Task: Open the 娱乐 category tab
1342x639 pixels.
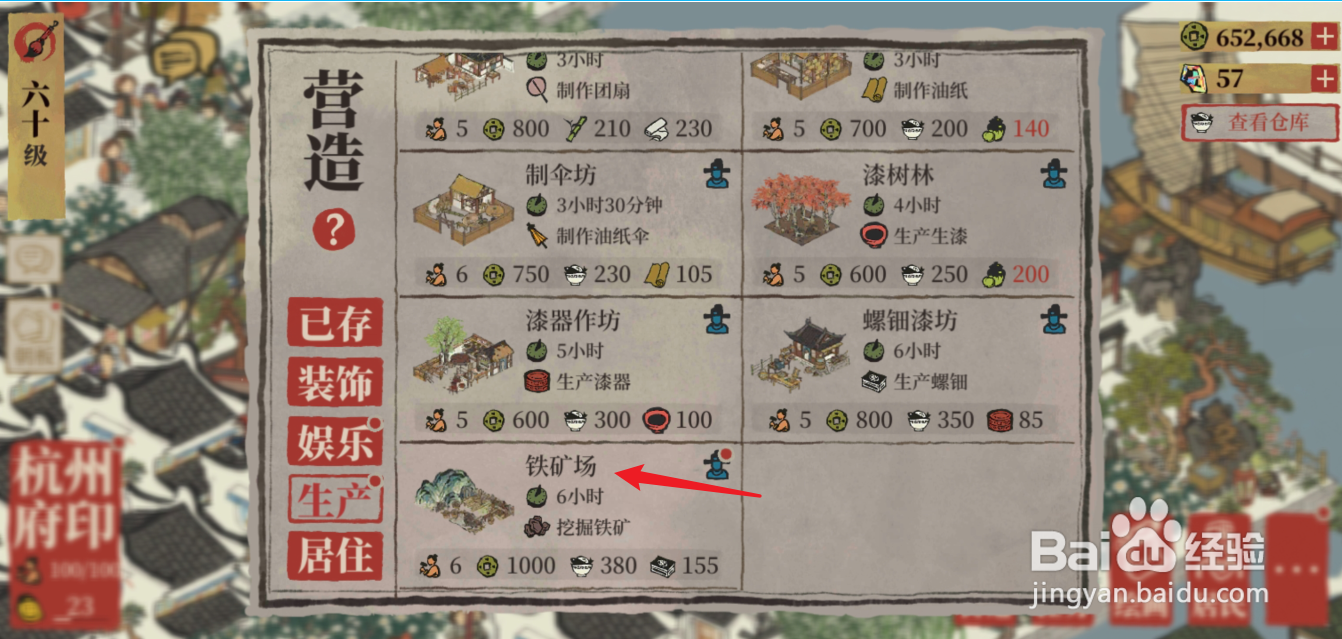Action: (335, 441)
